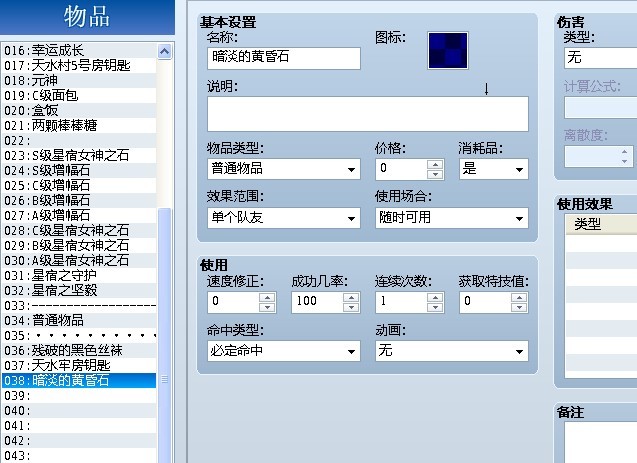The width and height of the screenshot is (637, 463).
Task: Decrease the 获取特技值 value
Action: tap(519, 307)
